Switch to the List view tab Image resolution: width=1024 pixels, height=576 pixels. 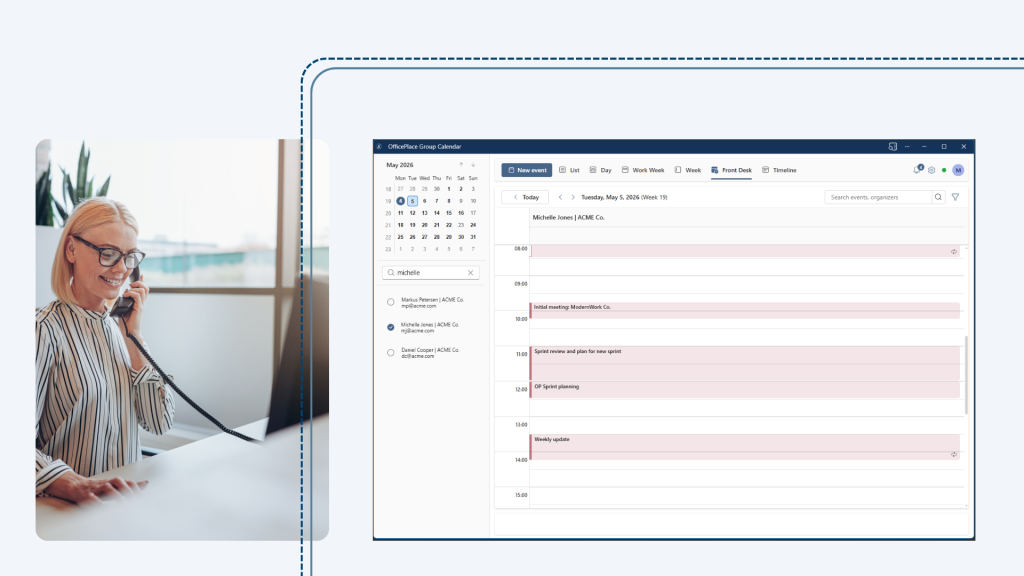[569, 170]
